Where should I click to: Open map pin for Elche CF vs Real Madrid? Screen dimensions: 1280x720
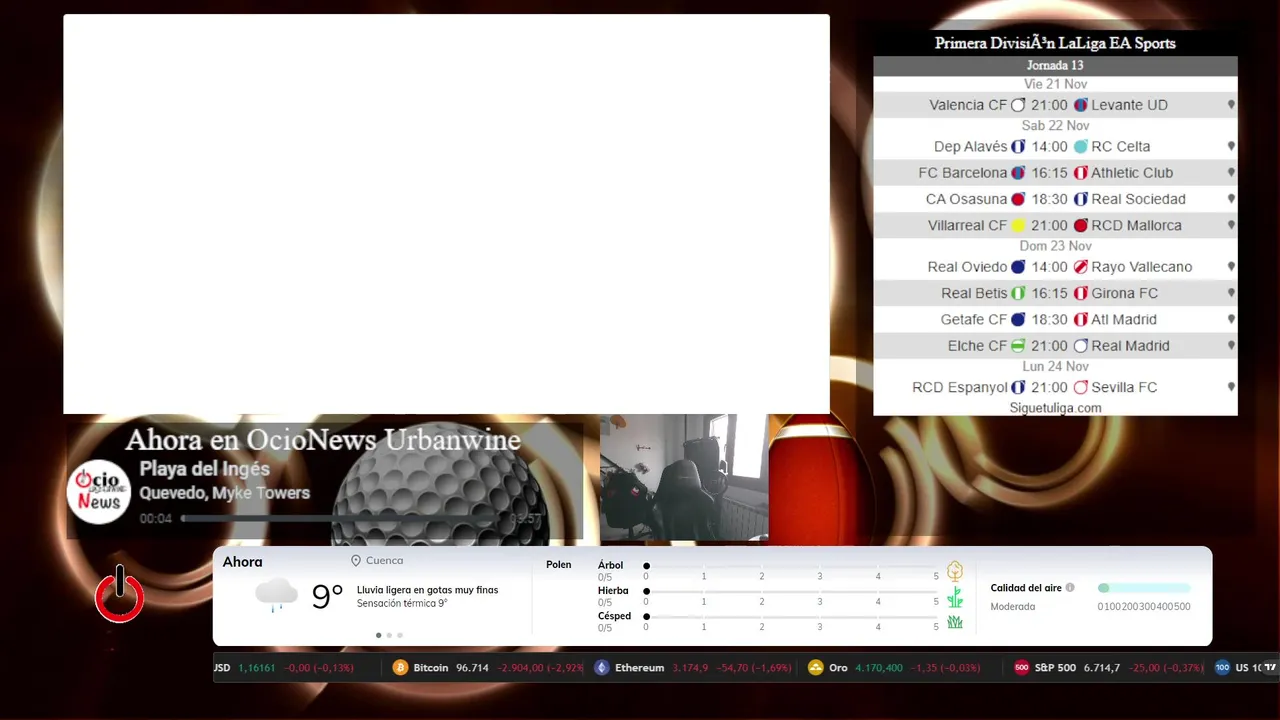[1231, 346]
